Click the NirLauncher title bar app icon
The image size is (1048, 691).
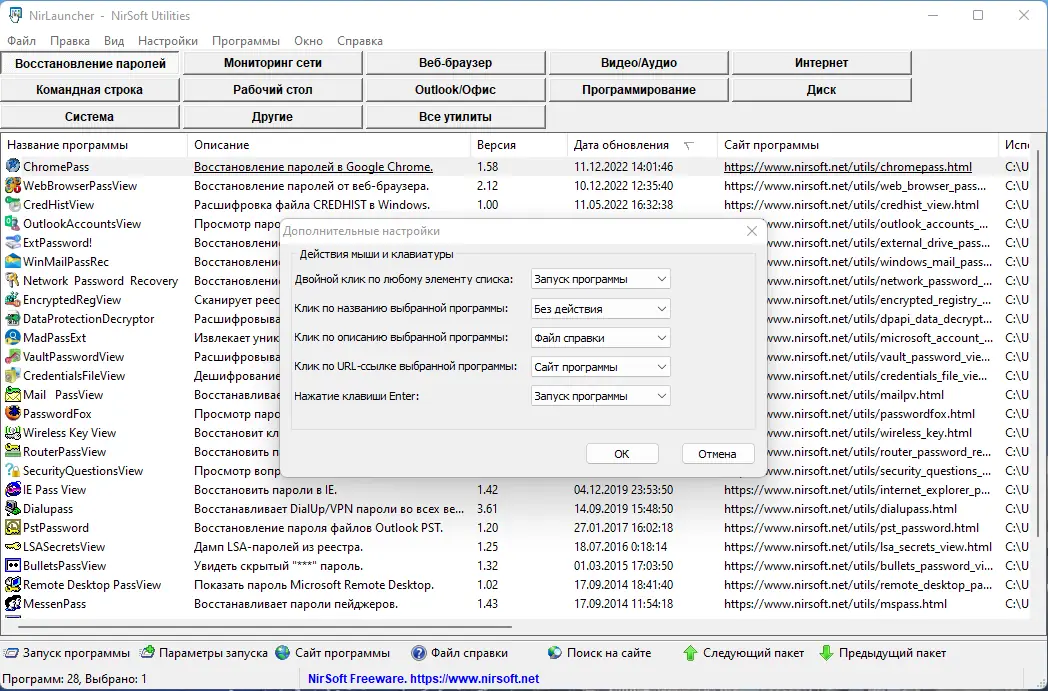14,15
